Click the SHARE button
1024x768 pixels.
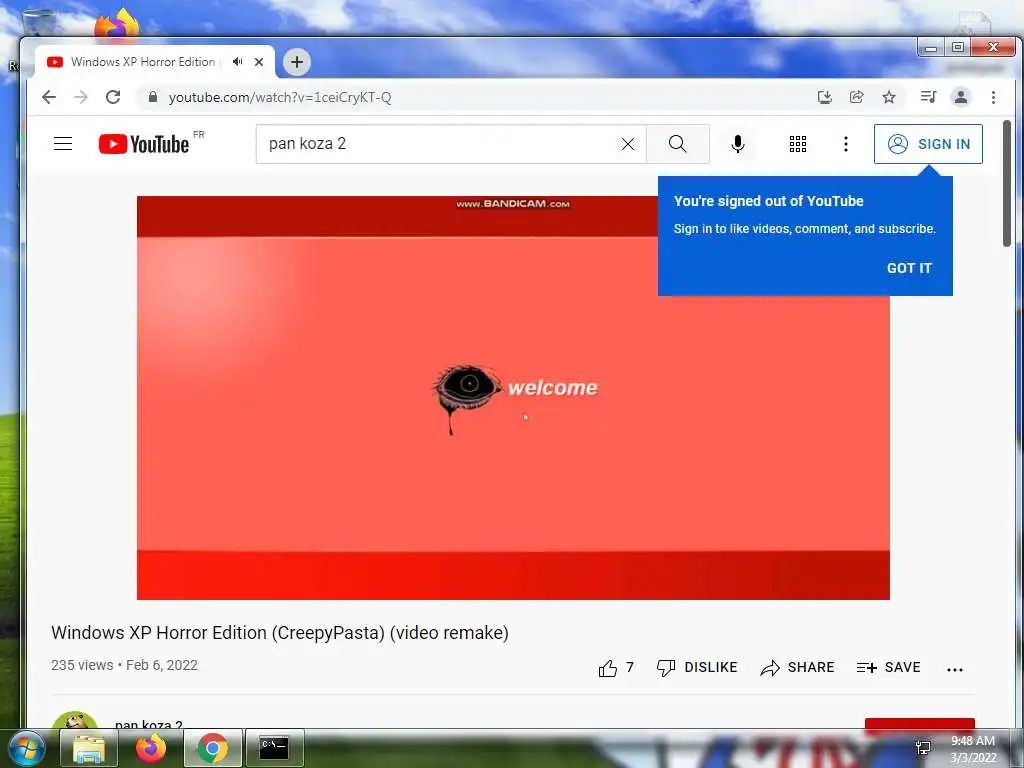pos(797,667)
